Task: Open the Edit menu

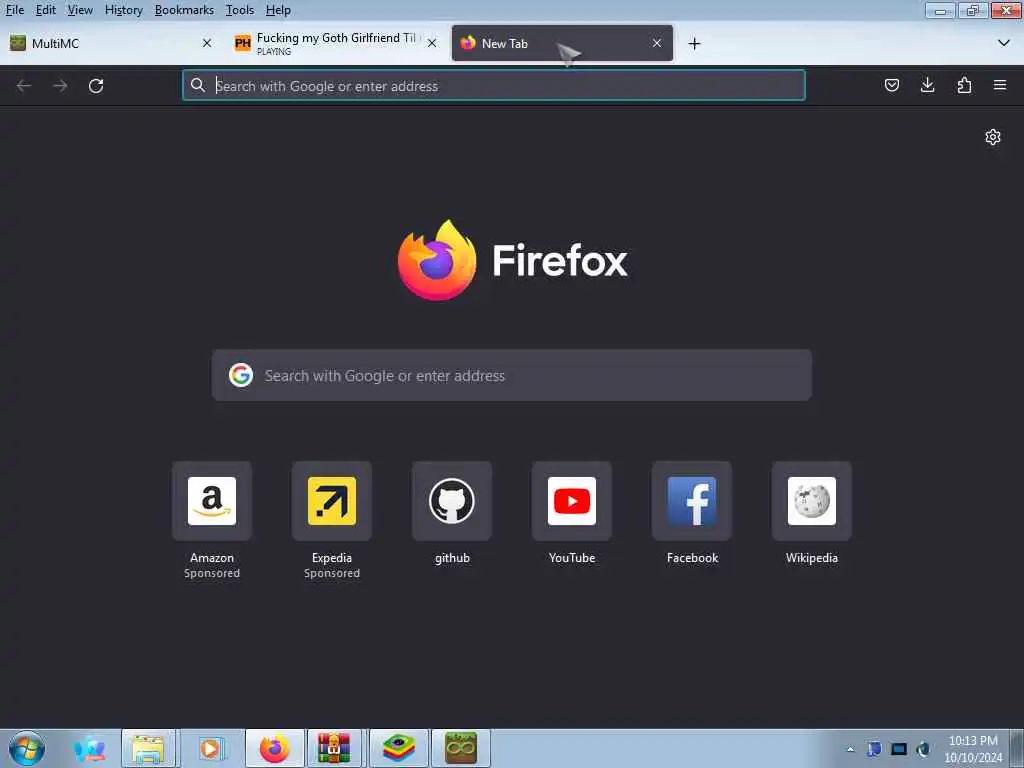Action: click(46, 10)
